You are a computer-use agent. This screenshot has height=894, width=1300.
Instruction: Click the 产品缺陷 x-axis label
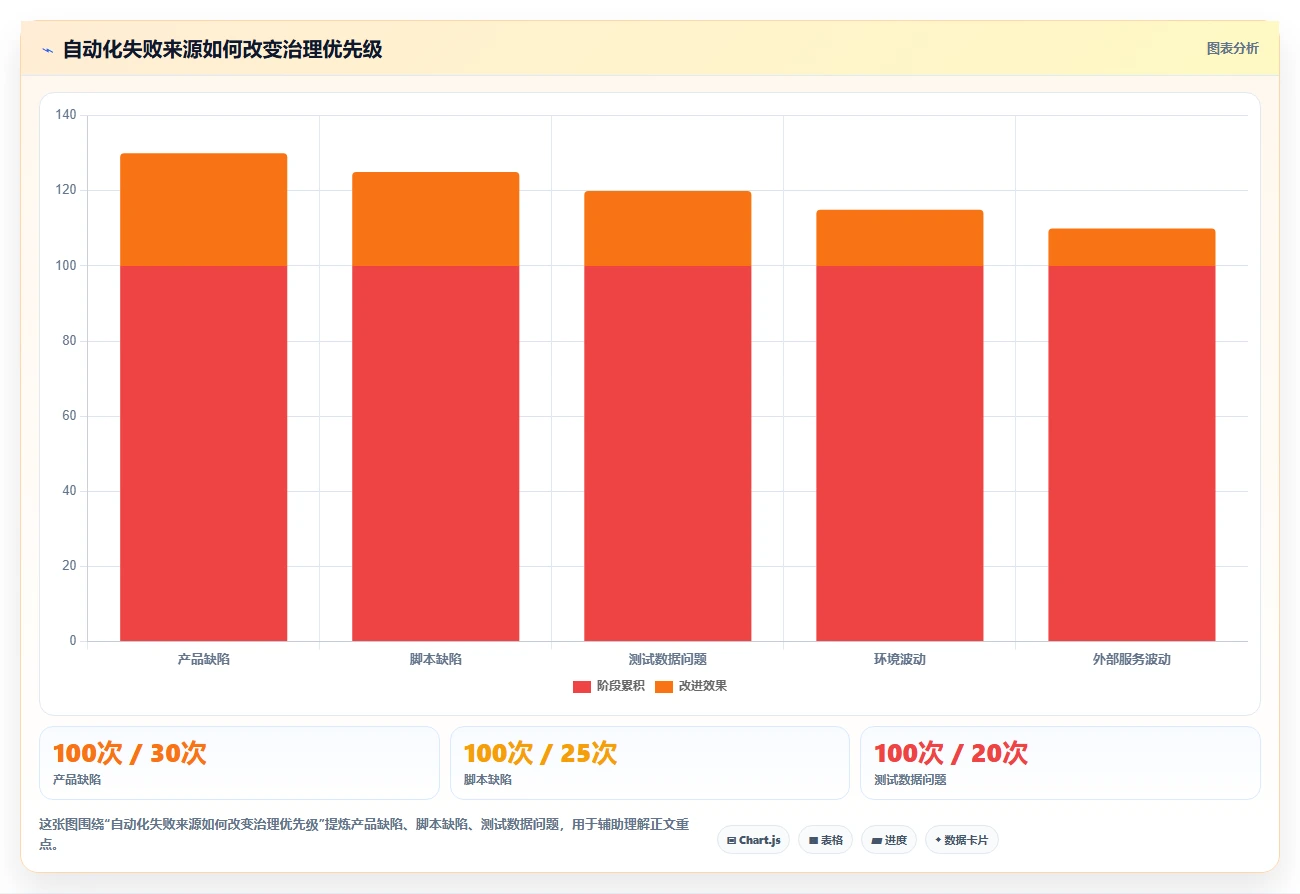204,660
